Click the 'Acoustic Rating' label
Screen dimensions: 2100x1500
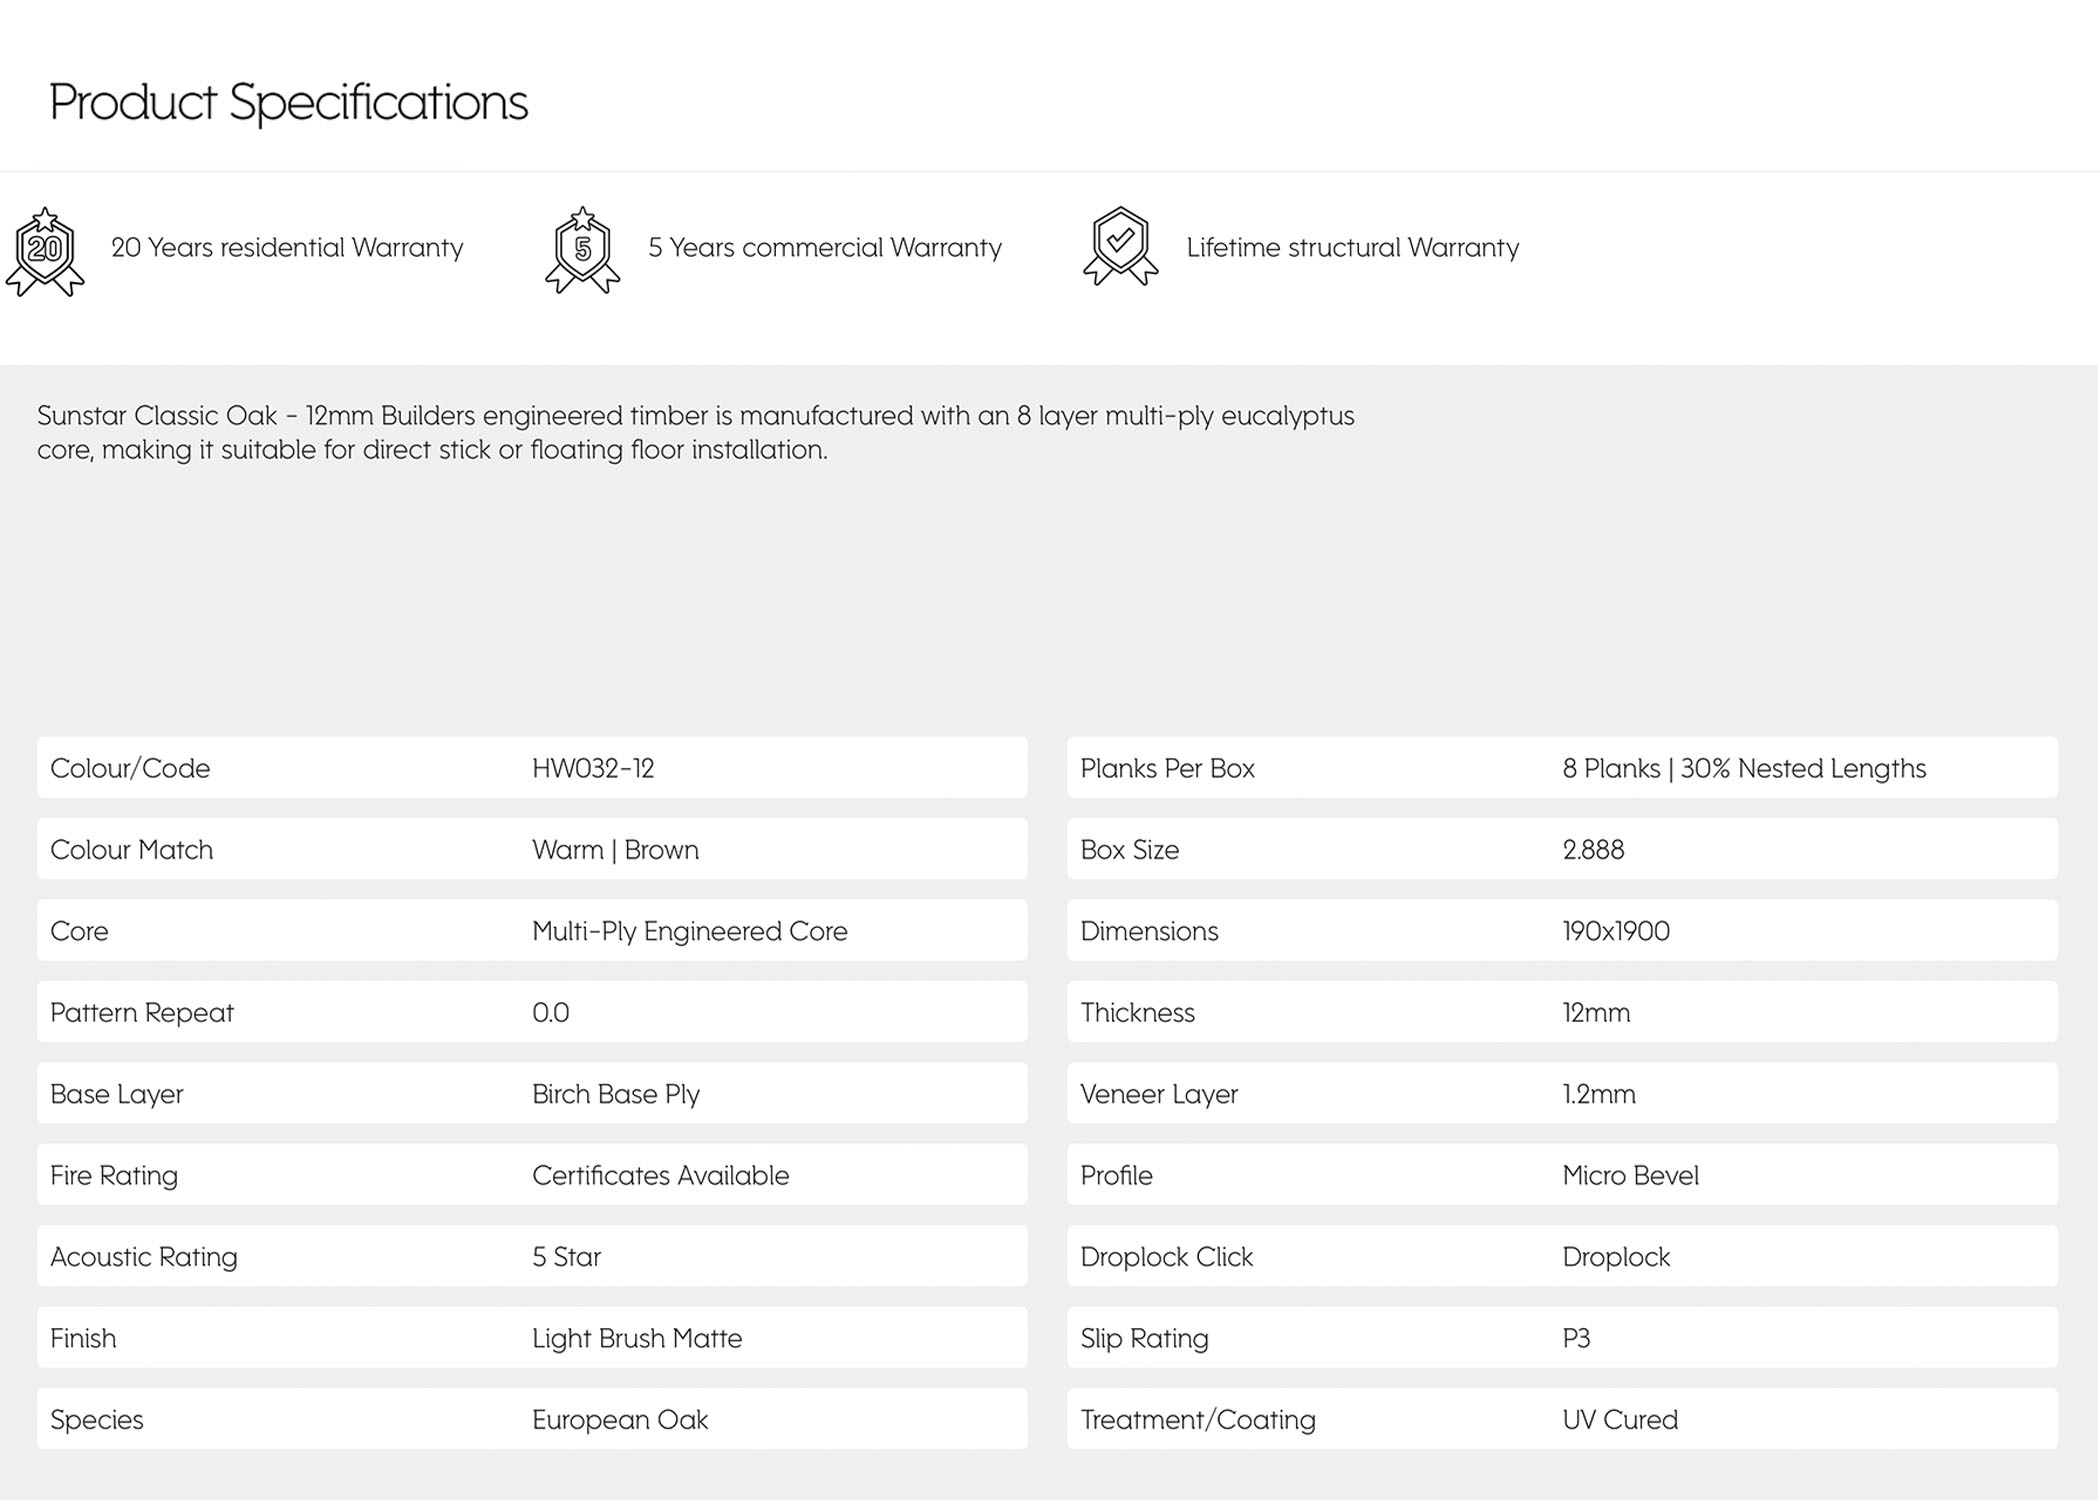click(144, 1257)
